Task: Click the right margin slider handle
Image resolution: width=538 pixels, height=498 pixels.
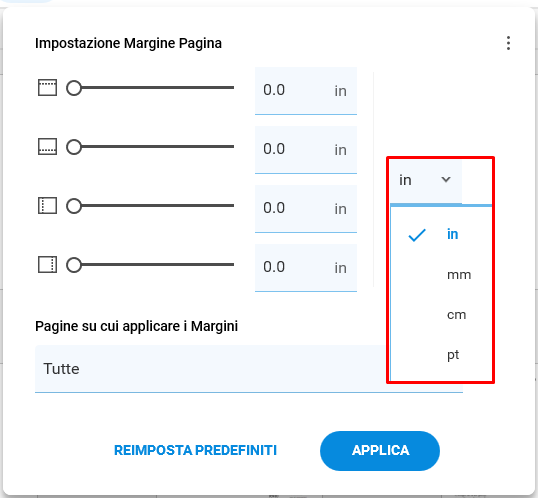Action: [x=74, y=265]
